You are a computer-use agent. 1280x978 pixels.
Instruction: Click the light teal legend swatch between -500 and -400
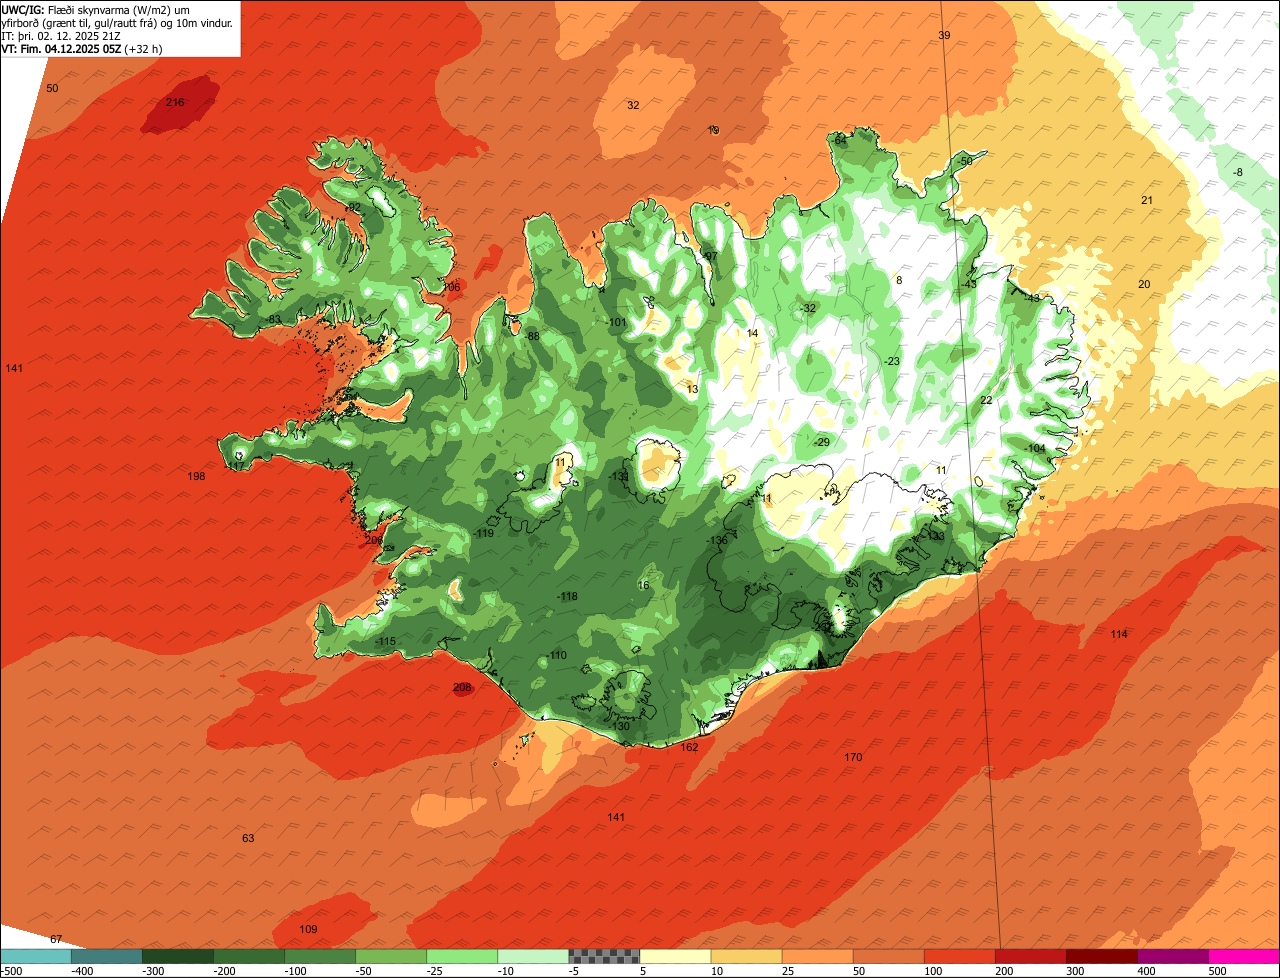click(35, 956)
